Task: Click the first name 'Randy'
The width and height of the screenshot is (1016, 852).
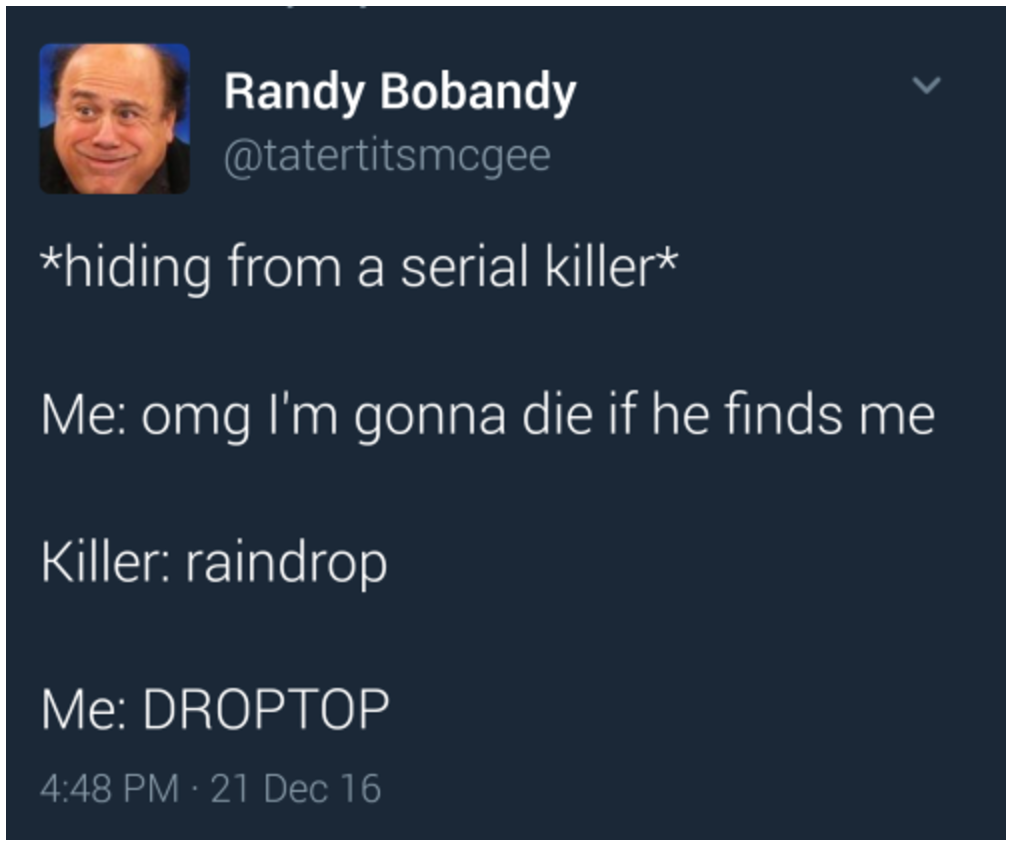Action: click(294, 93)
